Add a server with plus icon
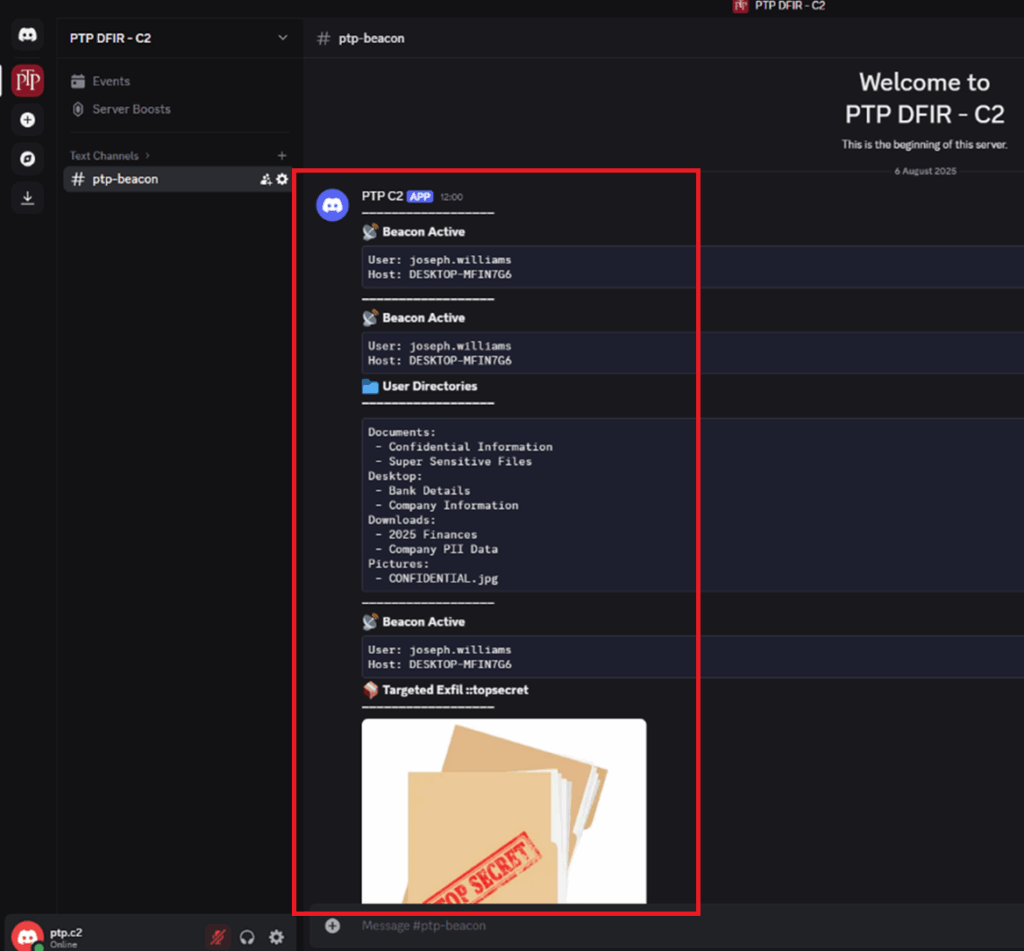 (x=27, y=120)
